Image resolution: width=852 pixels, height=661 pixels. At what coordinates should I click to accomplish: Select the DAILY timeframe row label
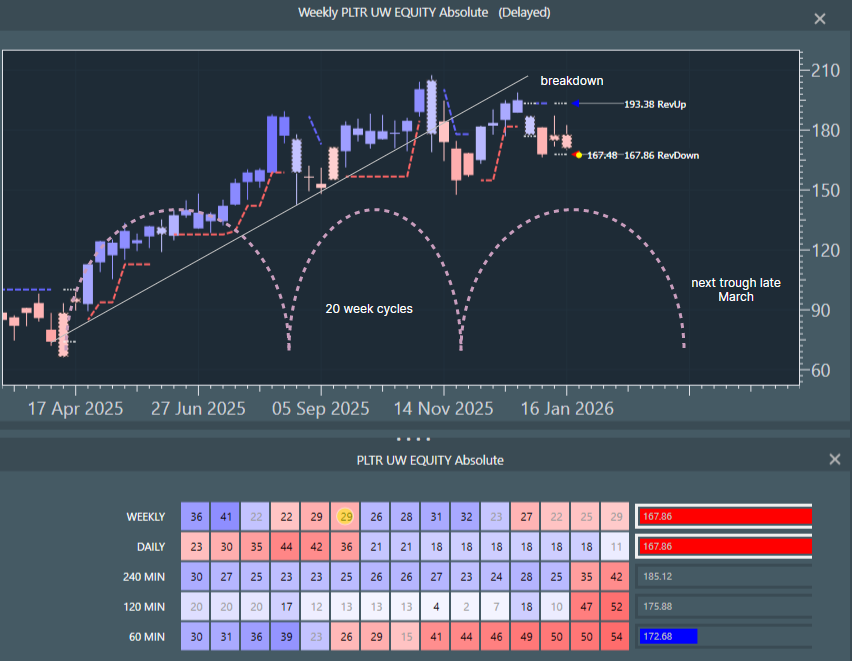[153, 546]
